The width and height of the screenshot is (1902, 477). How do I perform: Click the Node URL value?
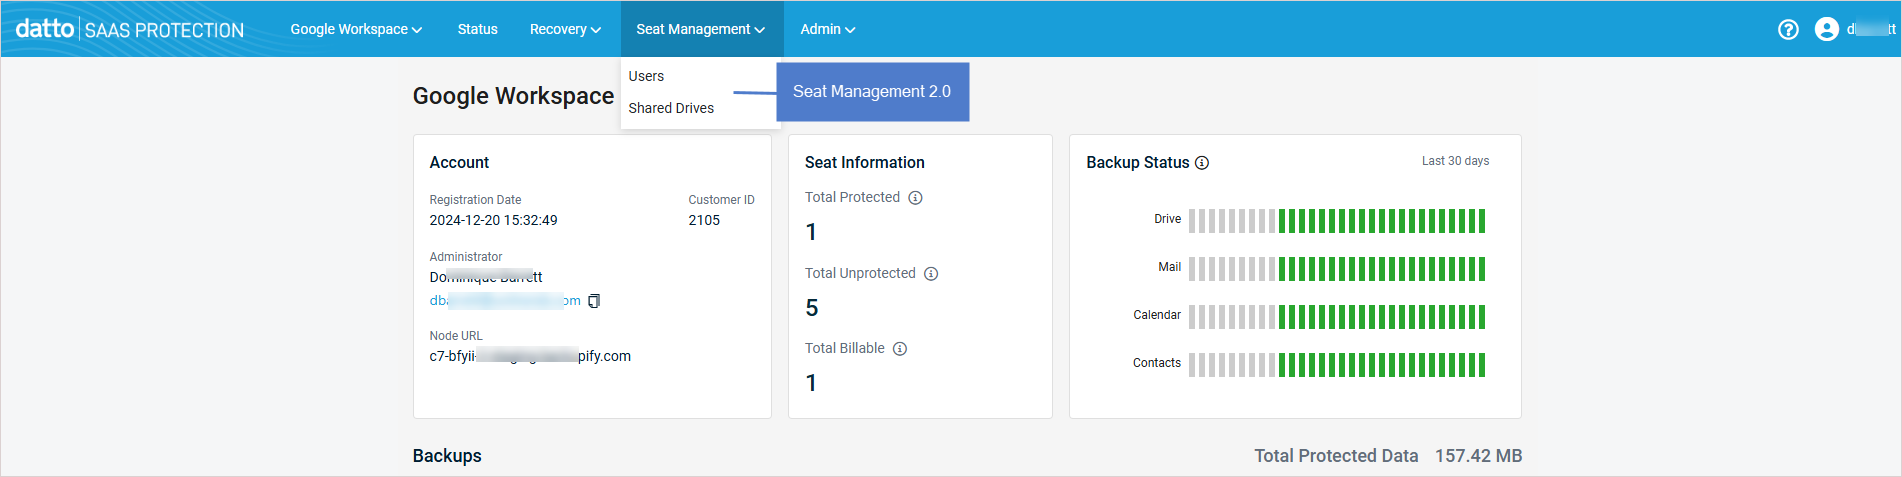(530, 356)
